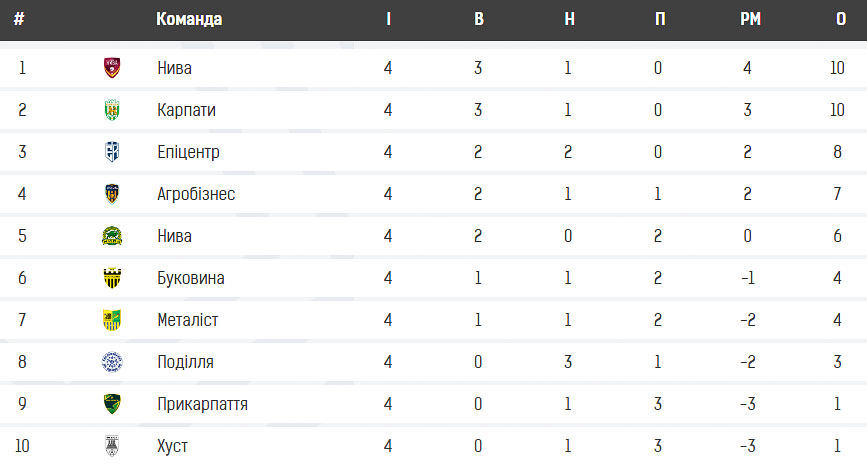Select the Агробізнес team name

pyautogui.click(x=196, y=194)
